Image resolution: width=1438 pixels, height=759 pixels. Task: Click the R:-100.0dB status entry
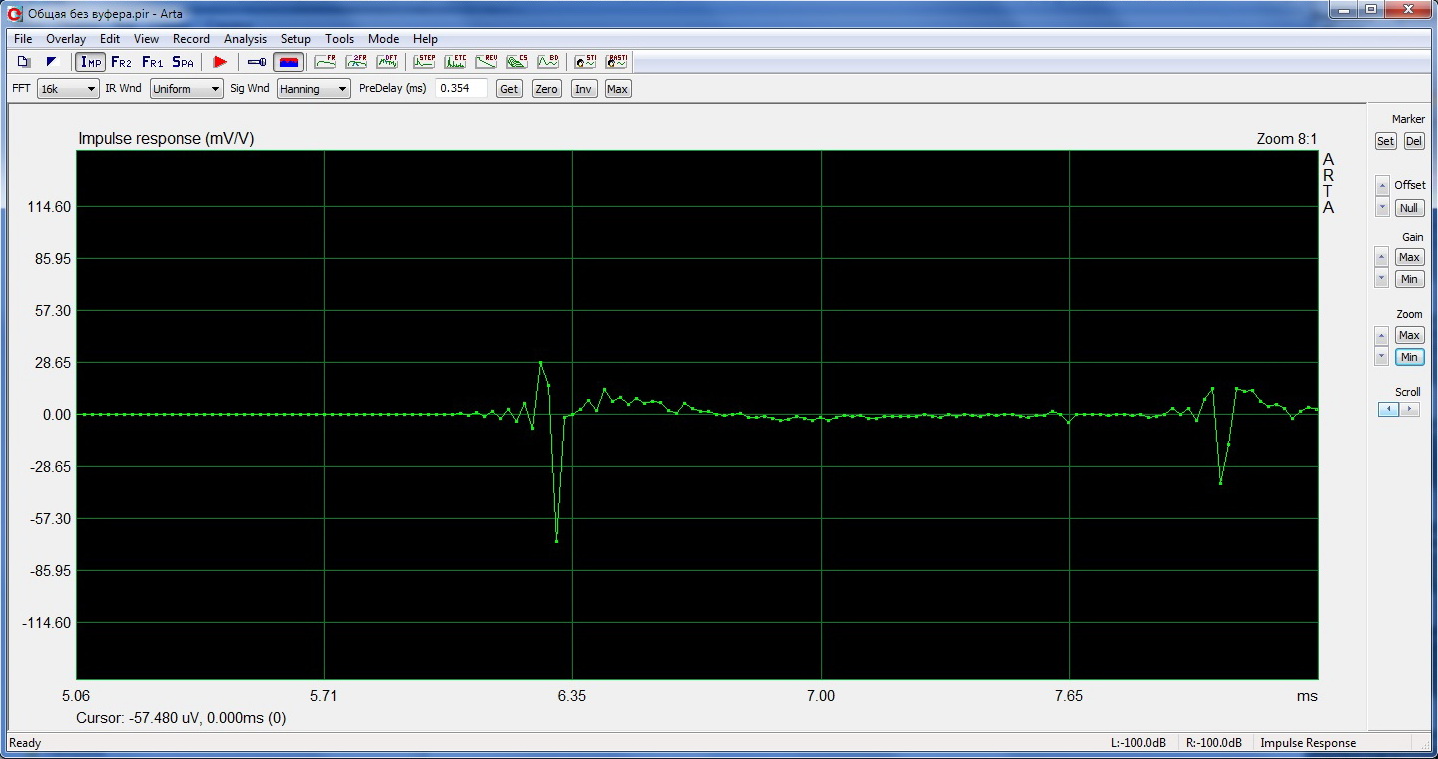pos(1214,743)
